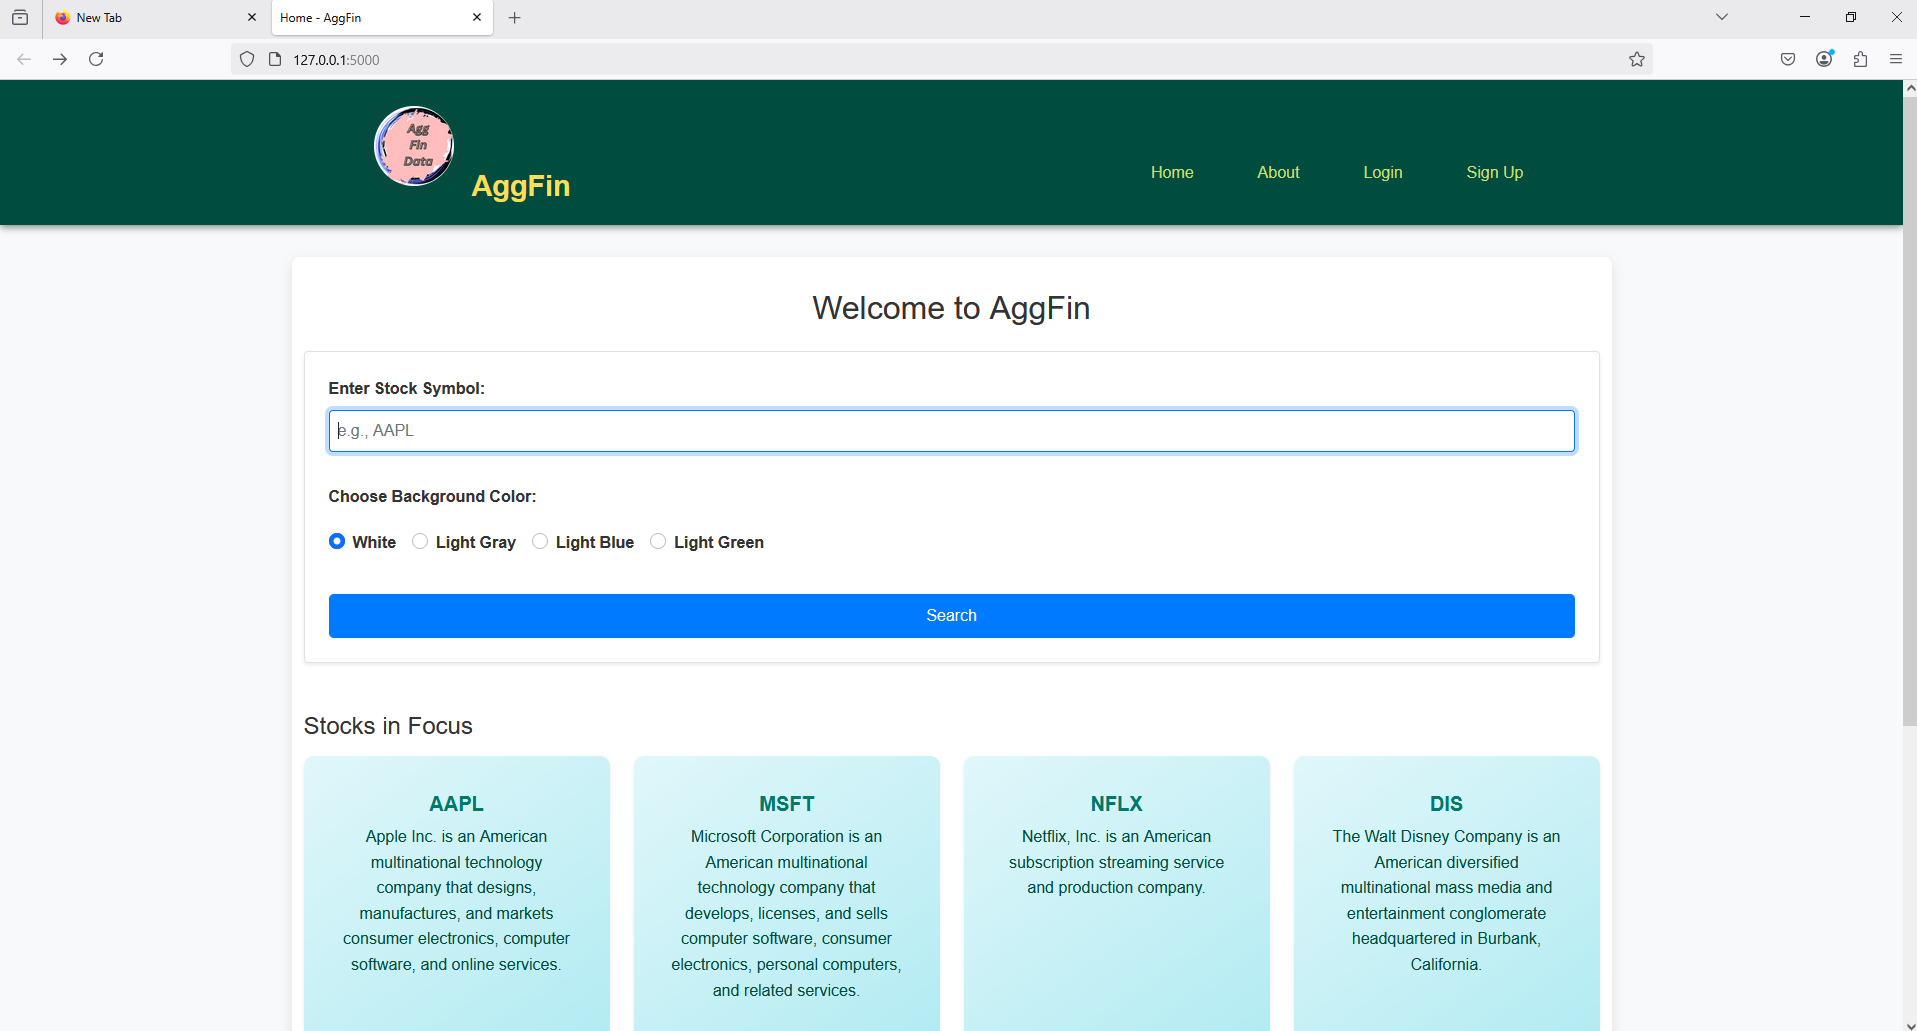Switch to the New Tab browser tab
The image size is (1917, 1031).
[155, 18]
